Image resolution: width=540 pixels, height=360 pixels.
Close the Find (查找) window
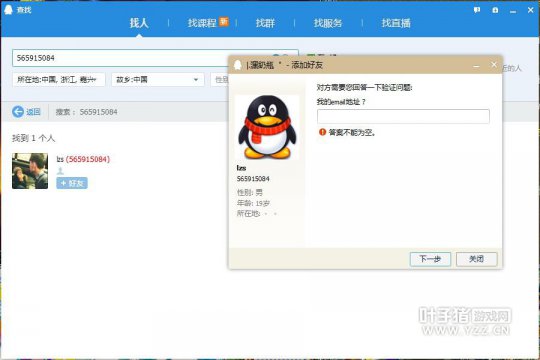(530, 10)
